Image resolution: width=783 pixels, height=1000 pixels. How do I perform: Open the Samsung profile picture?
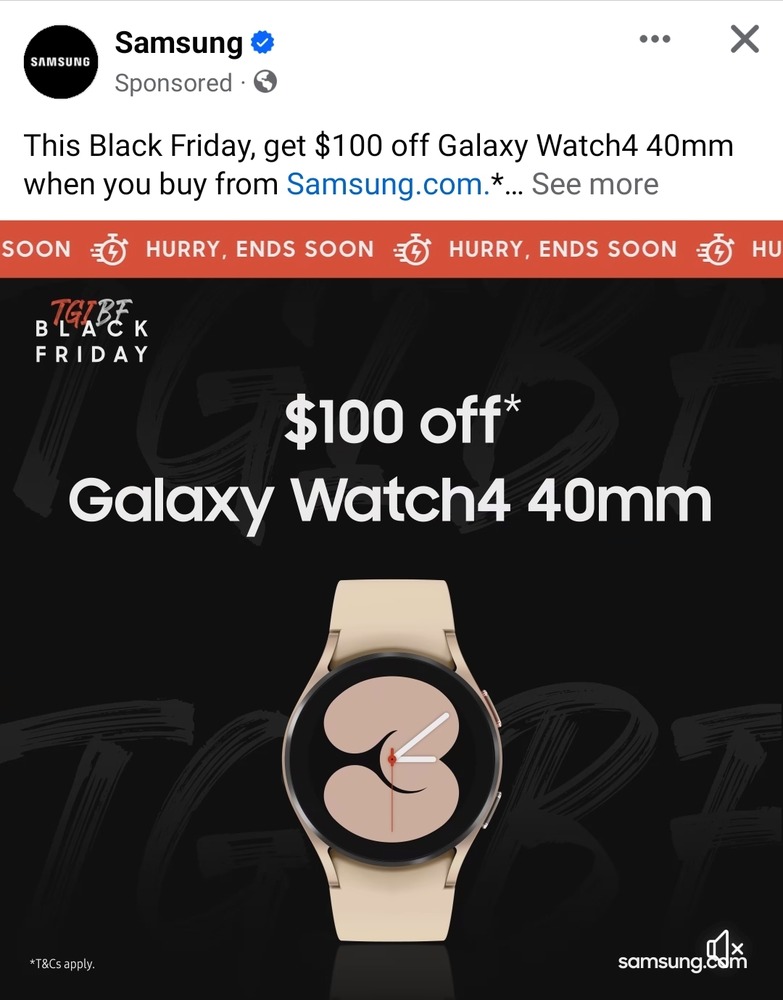tap(61, 62)
